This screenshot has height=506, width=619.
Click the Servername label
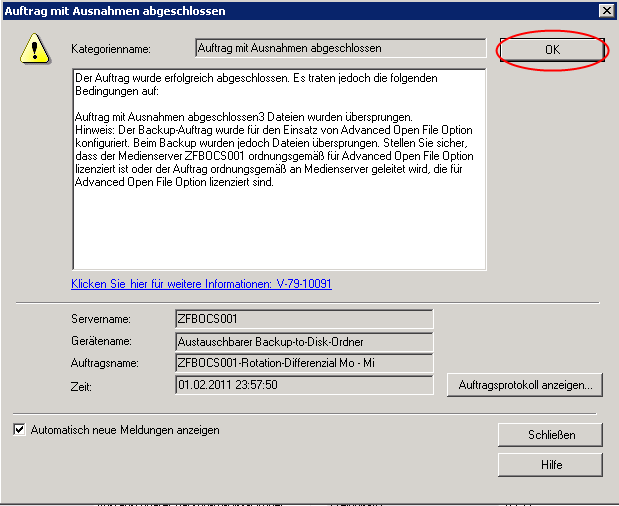[x=101, y=320]
